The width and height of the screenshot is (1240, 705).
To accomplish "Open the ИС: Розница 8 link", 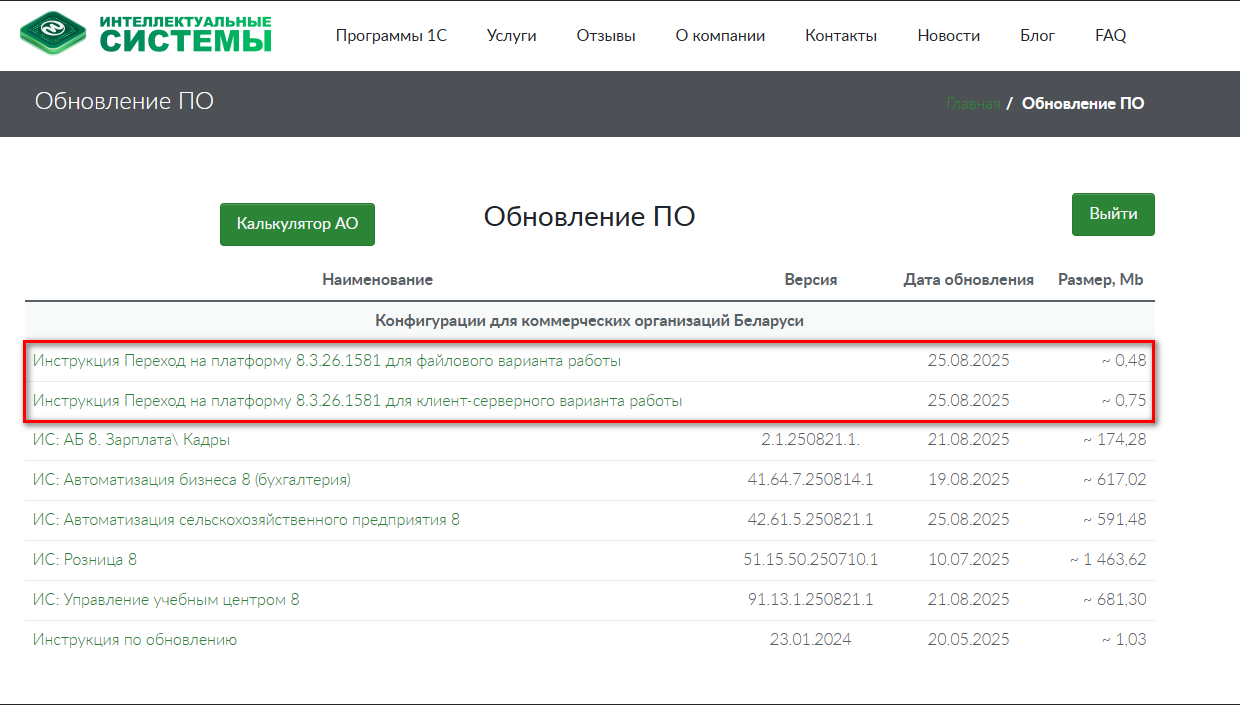I will click(85, 560).
